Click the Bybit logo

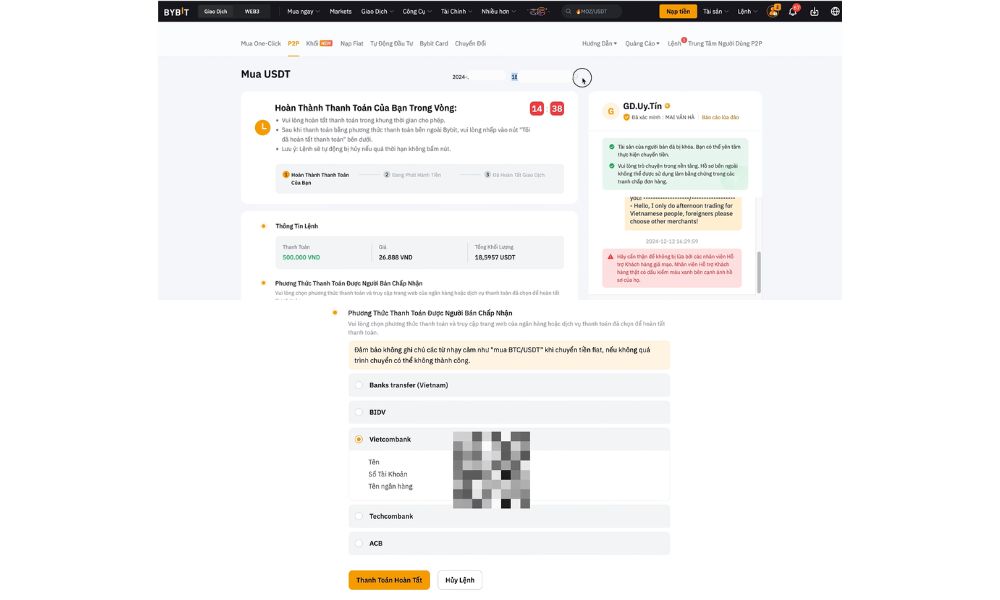coord(177,11)
